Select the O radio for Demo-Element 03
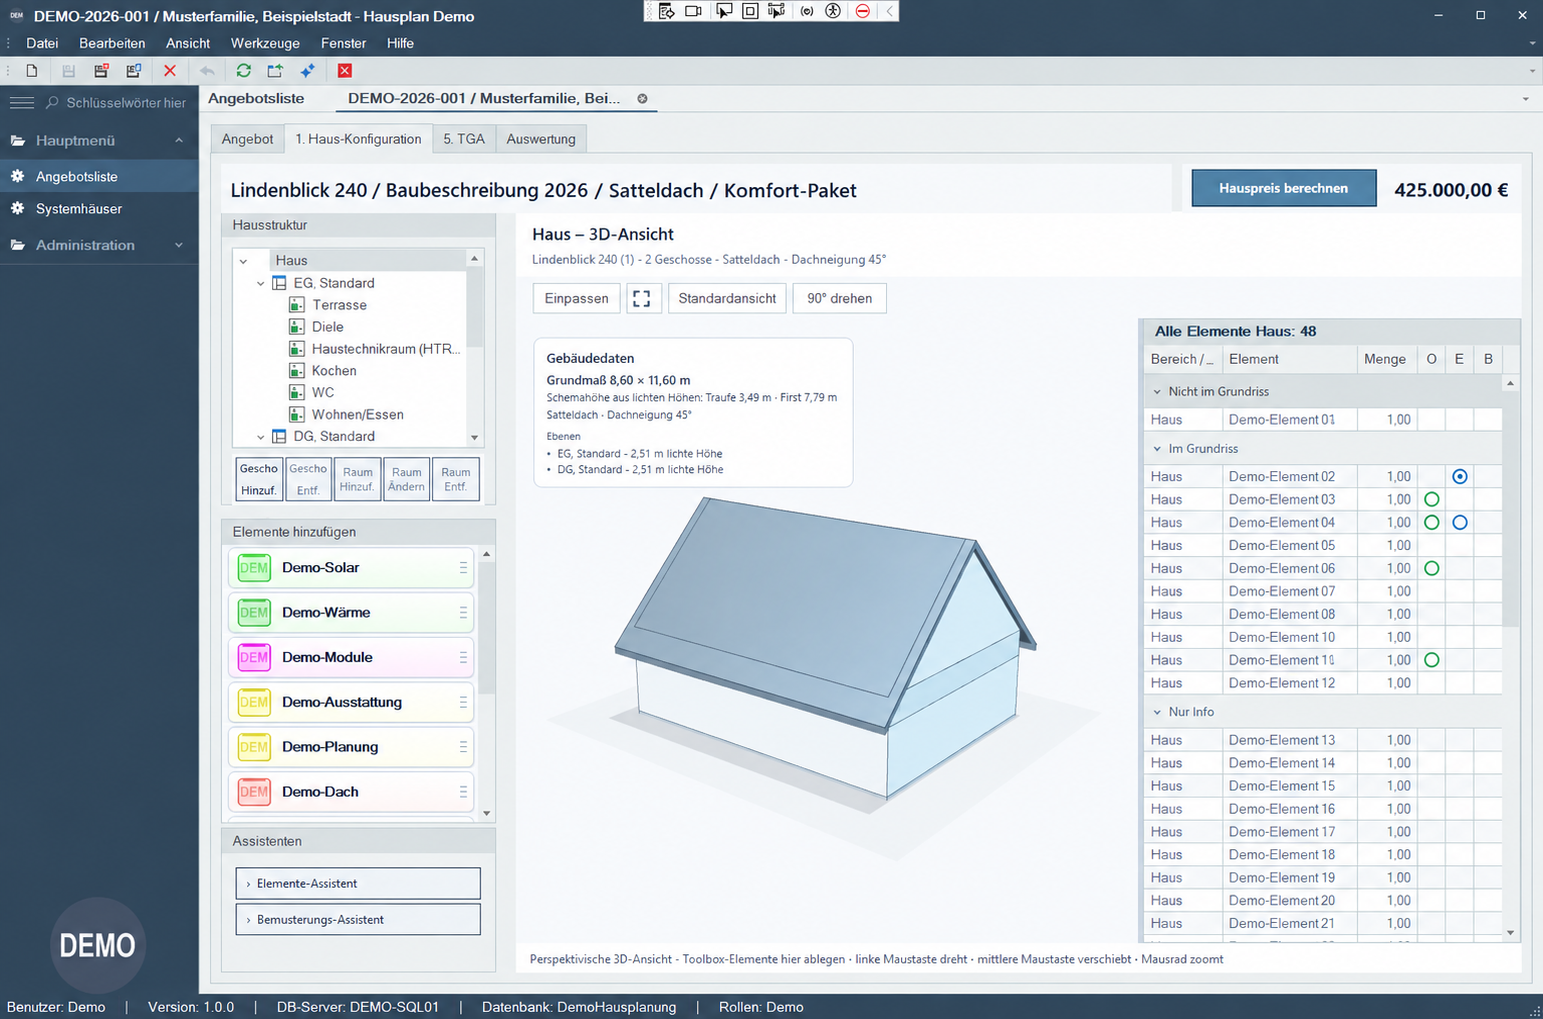 (1432, 500)
